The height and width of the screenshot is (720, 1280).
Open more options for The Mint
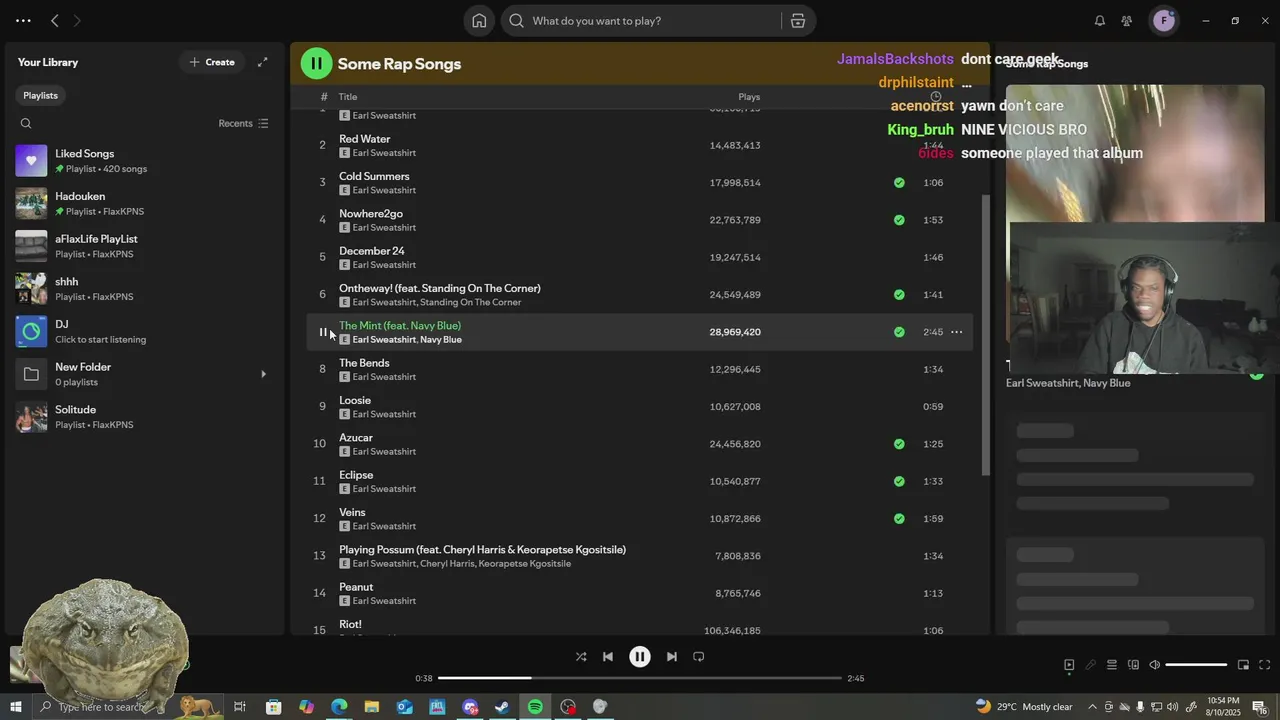(x=957, y=332)
